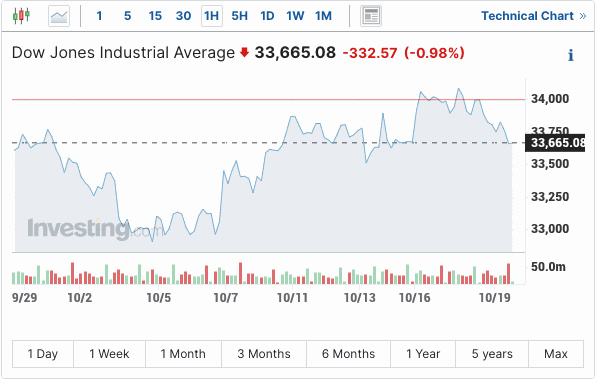
Task: Show the Max range
Action: click(556, 354)
